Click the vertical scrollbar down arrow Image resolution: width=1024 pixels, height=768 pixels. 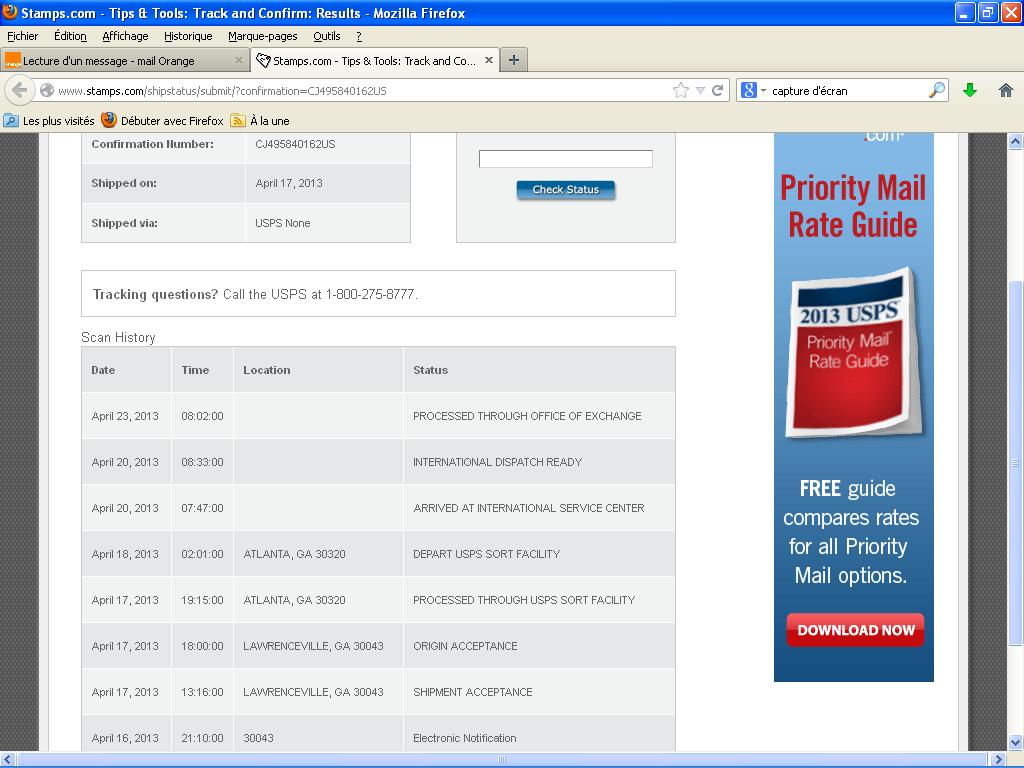click(1015, 743)
